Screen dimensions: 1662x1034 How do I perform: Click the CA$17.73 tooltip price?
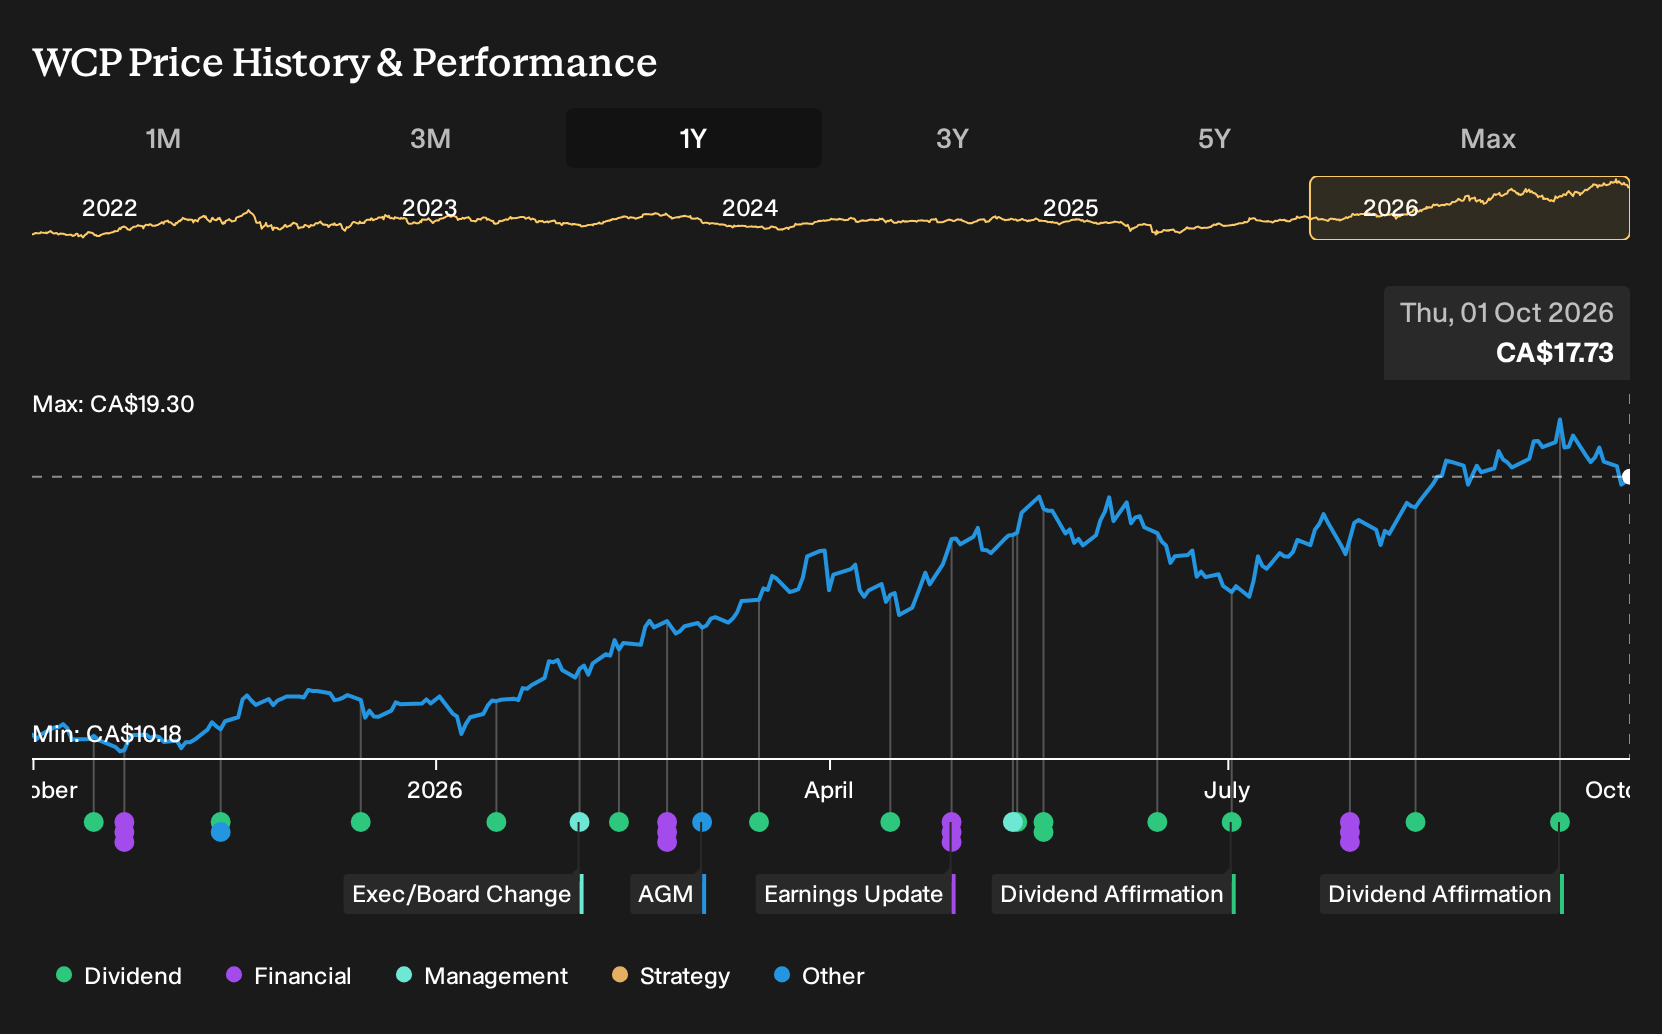[1554, 353]
